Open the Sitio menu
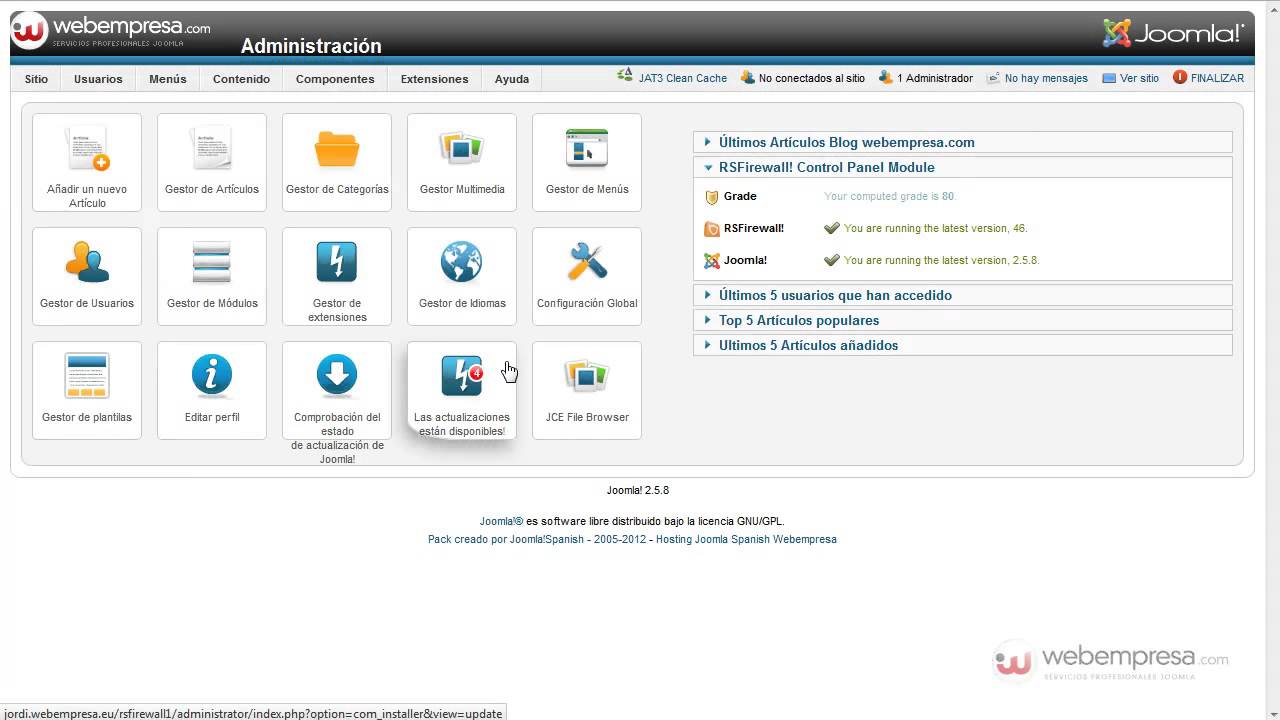1280x720 pixels. pos(36,79)
